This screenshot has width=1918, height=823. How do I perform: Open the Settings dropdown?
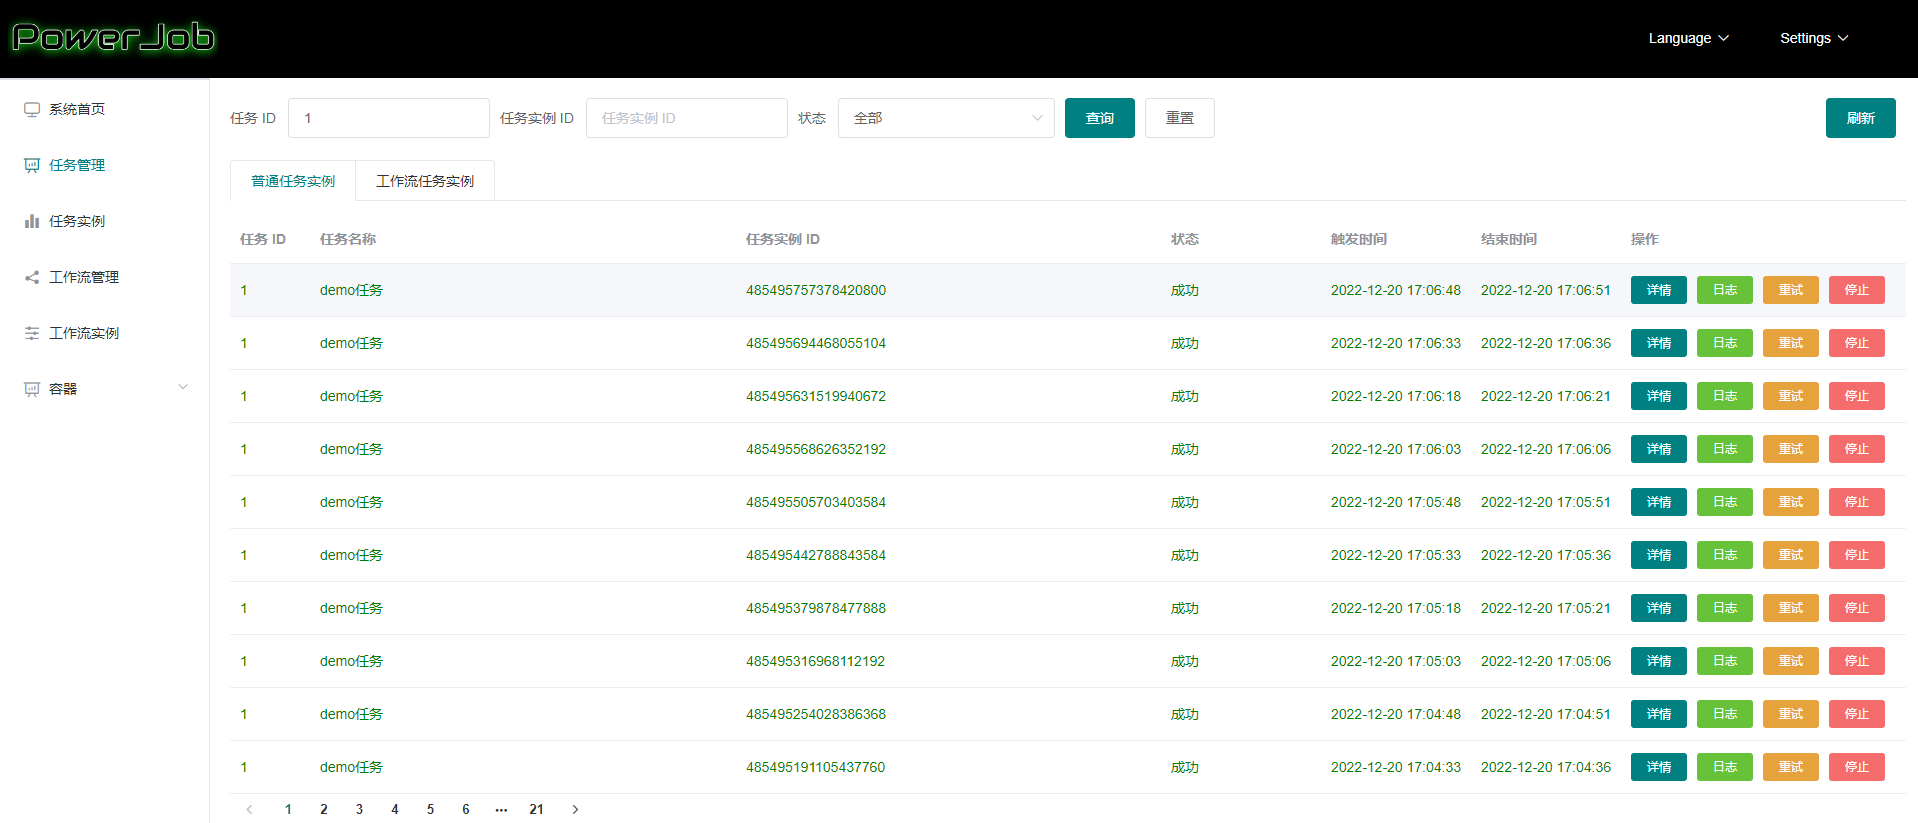1814,38
